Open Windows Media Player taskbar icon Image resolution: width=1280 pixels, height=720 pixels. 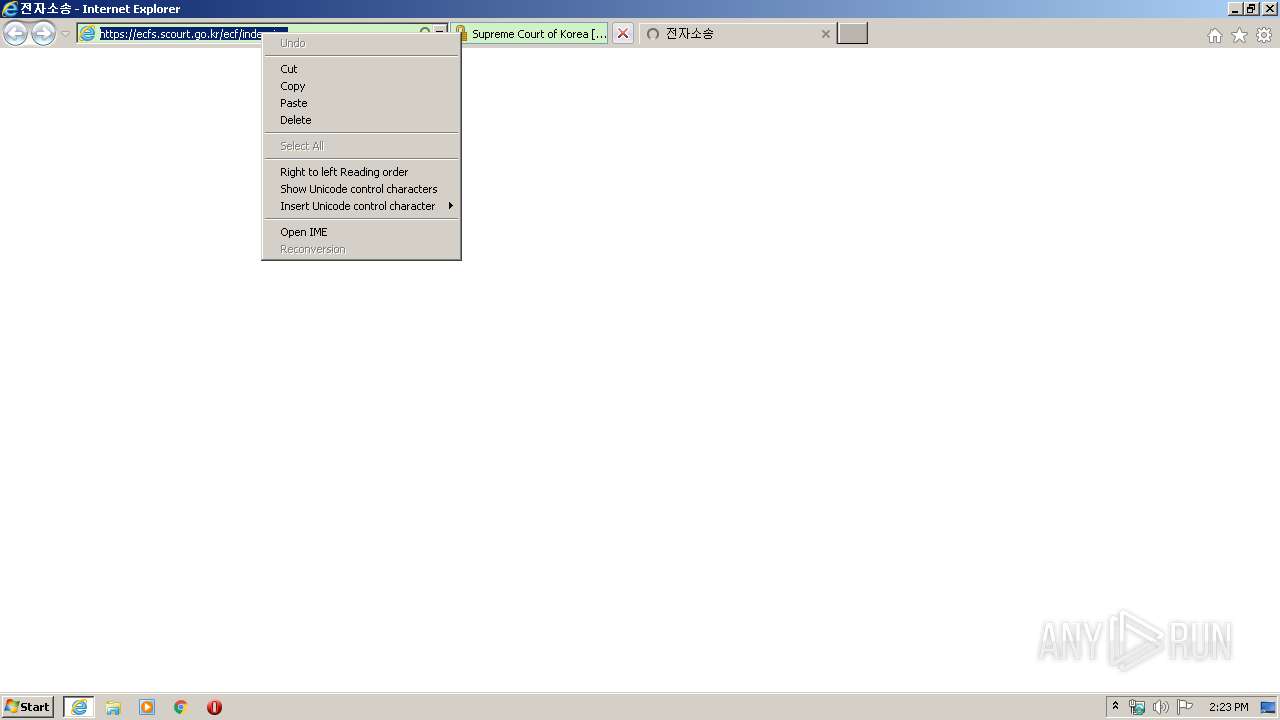[x=147, y=707]
